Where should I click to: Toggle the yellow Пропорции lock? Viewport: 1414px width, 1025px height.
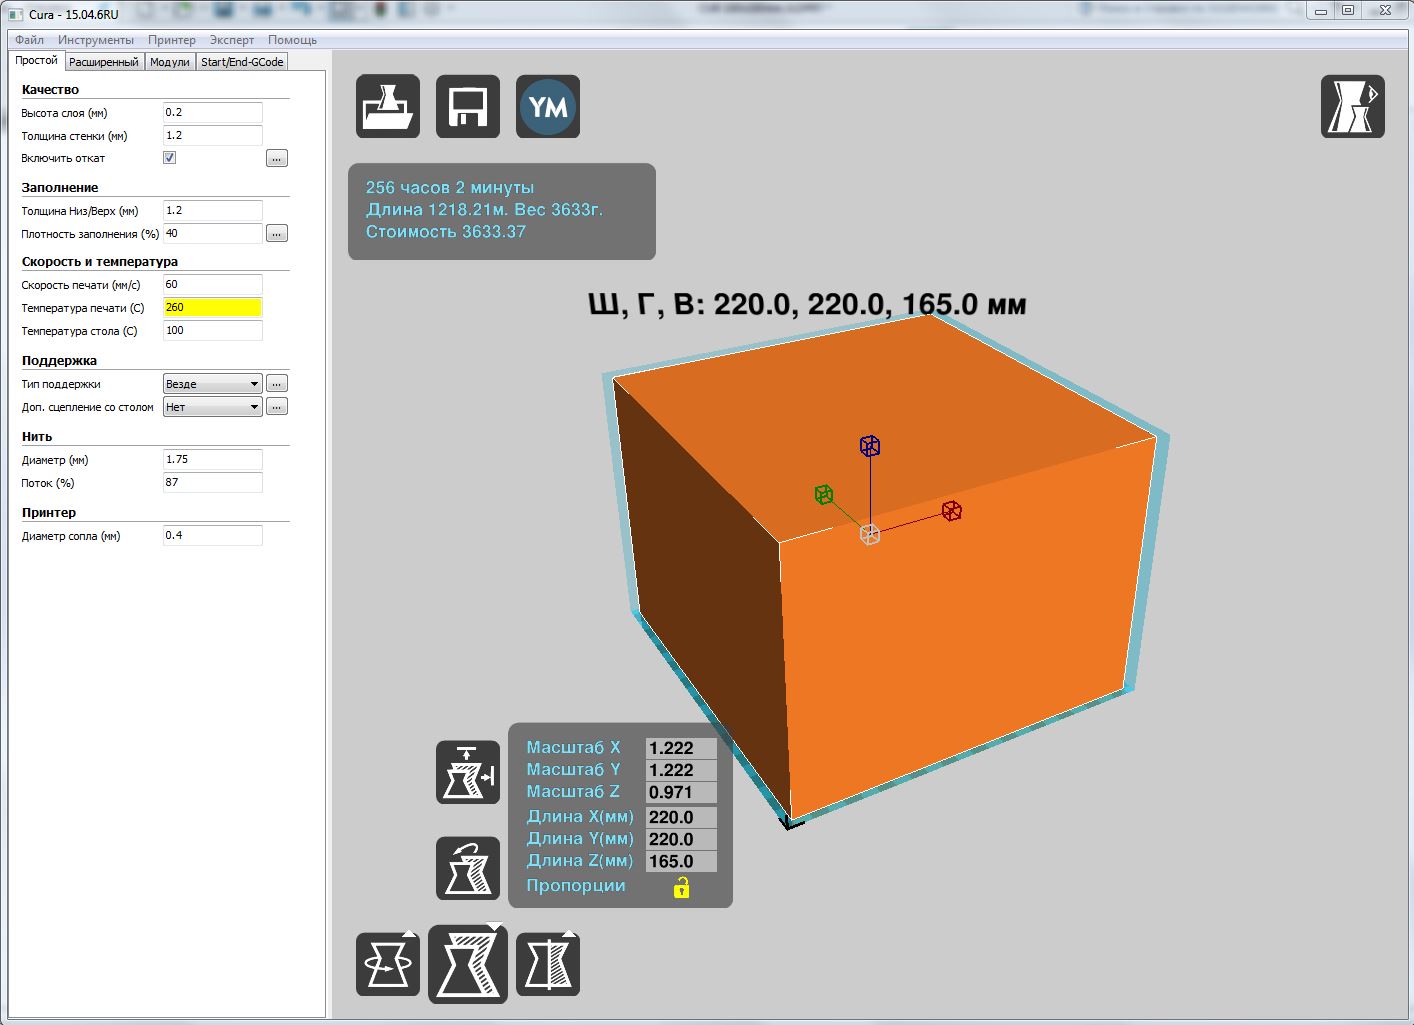(x=681, y=887)
